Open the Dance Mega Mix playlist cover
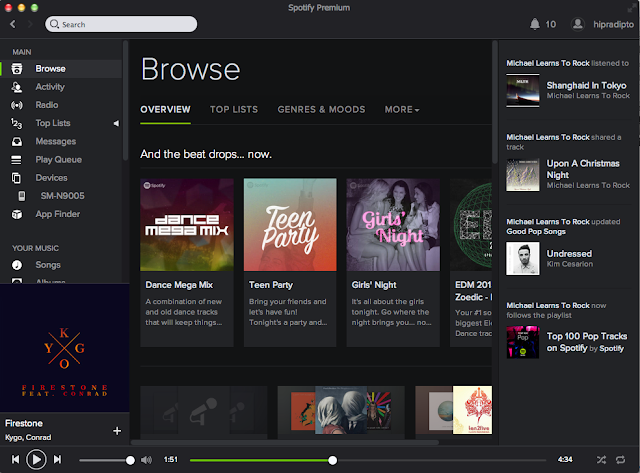The height and width of the screenshot is (473, 640). click(187, 224)
